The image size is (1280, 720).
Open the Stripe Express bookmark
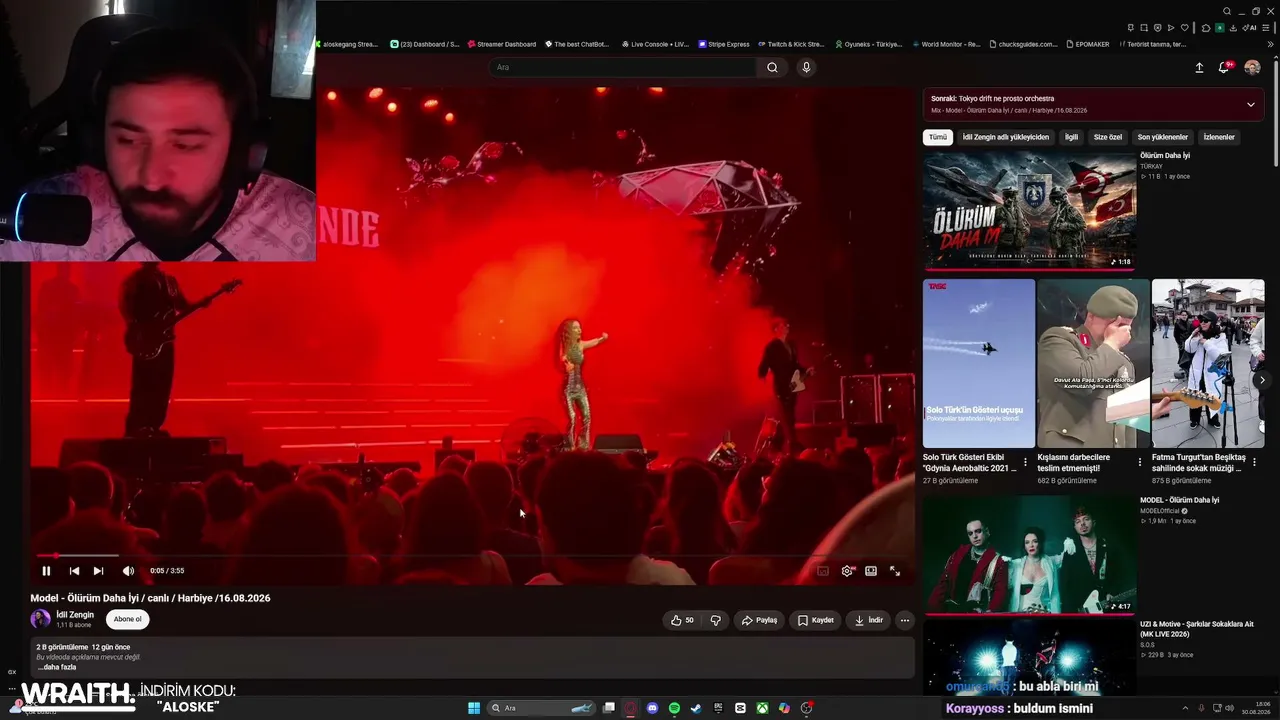tap(724, 44)
